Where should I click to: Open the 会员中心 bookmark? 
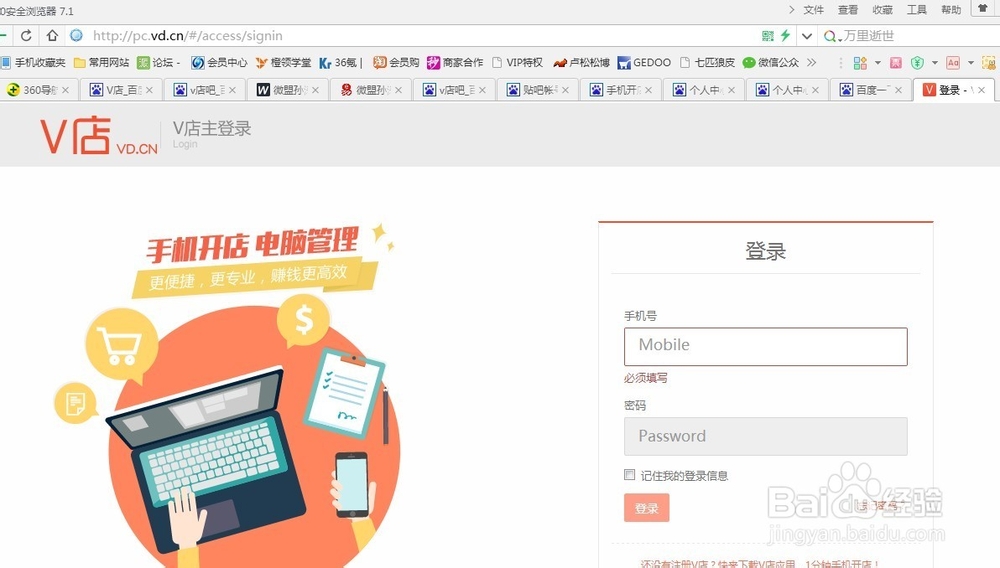219,62
